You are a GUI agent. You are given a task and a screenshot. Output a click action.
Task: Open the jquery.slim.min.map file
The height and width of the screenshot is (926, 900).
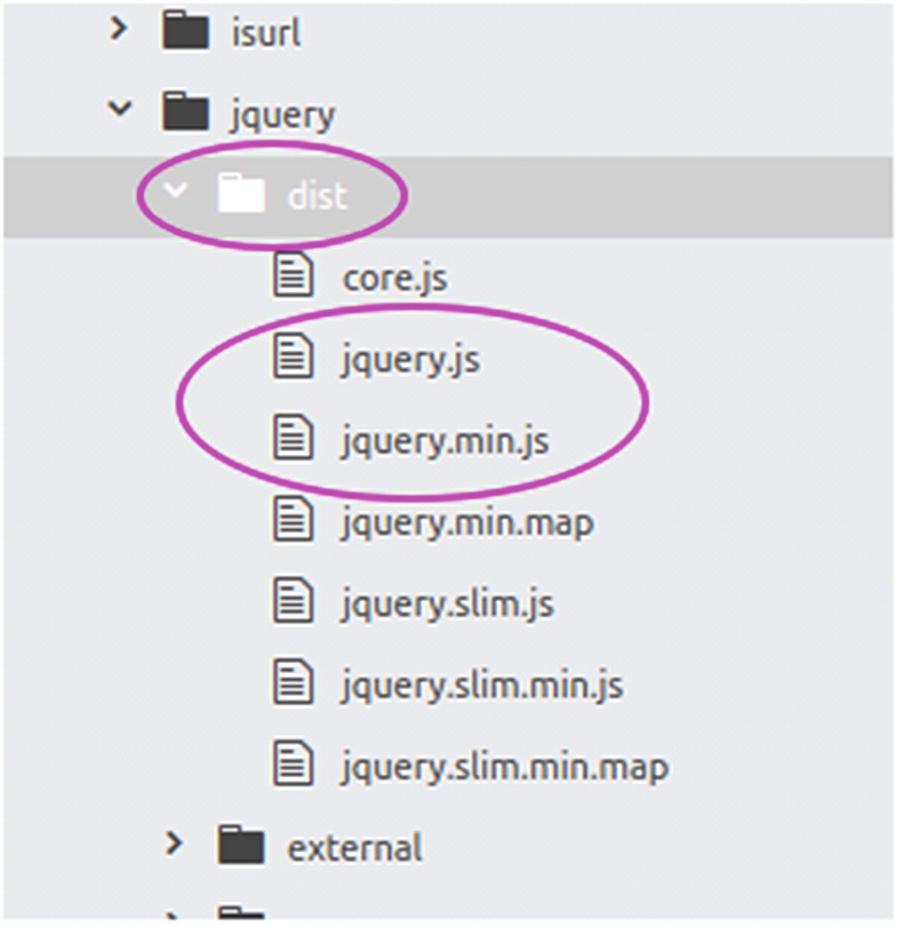click(x=504, y=769)
